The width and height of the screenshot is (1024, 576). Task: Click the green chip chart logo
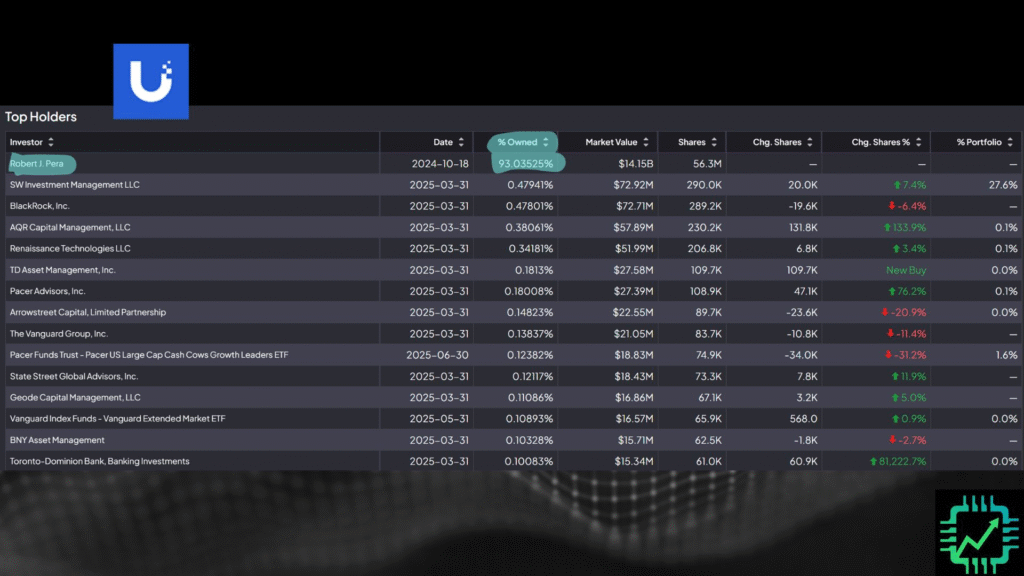click(979, 534)
